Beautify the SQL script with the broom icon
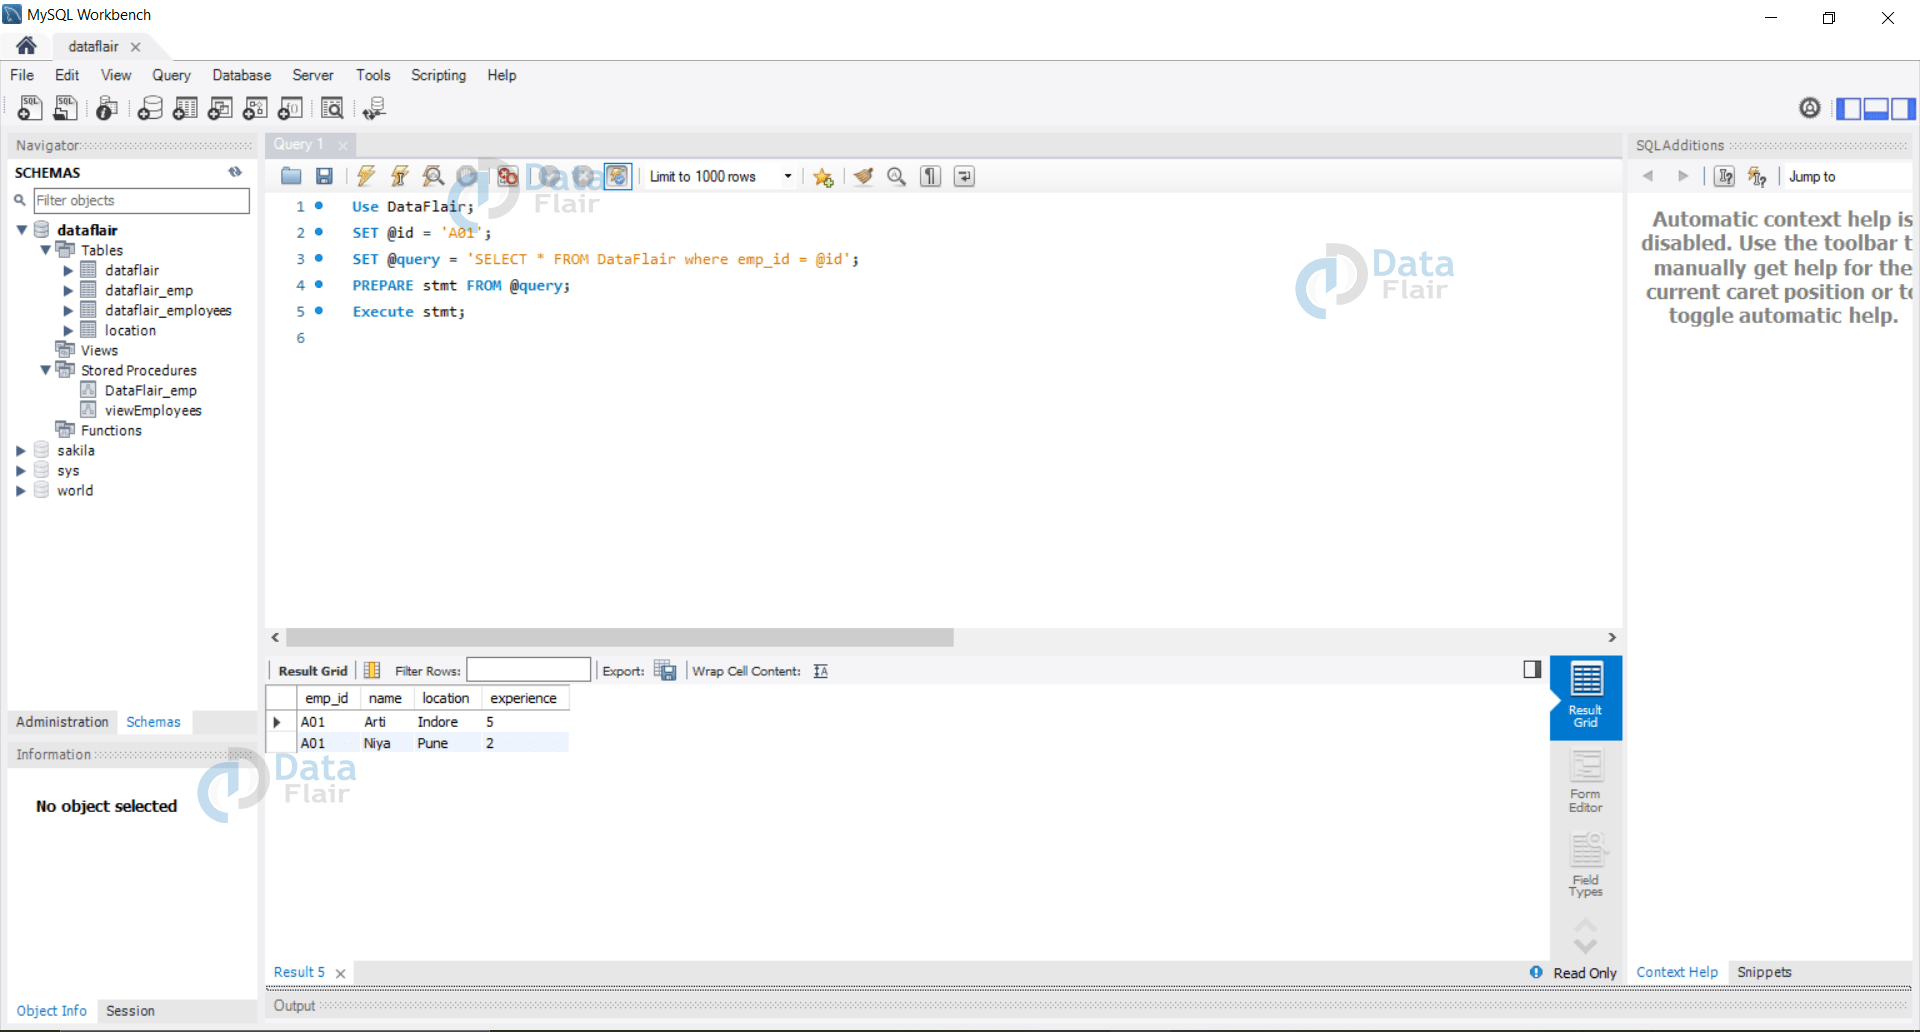 coord(864,176)
